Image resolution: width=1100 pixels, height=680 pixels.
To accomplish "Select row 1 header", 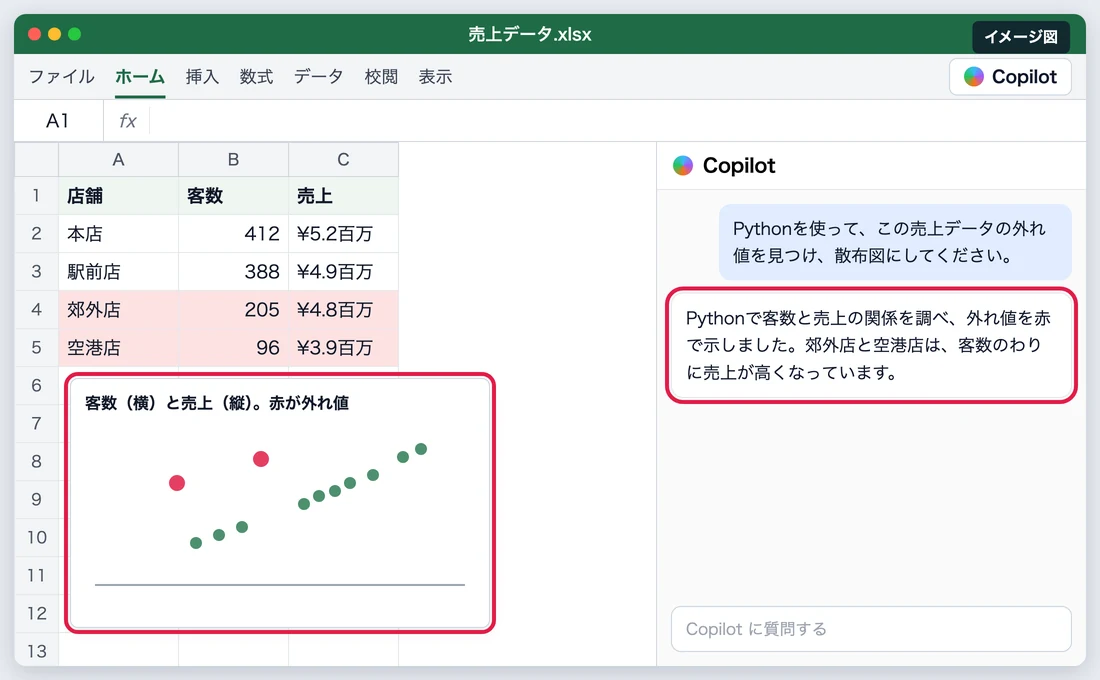I will (x=36, y=195).
